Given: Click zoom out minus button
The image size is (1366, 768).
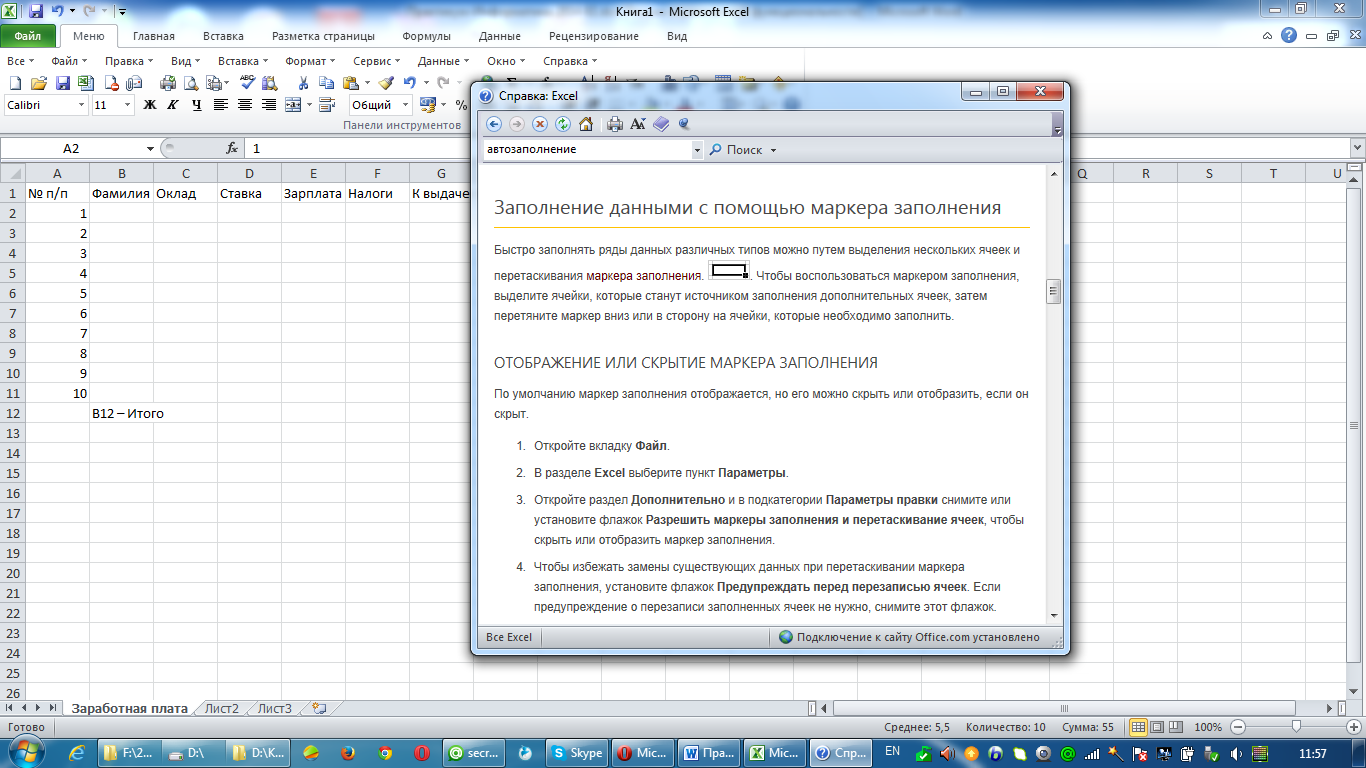Looking at the screenshot, I should click(1238, 727).
